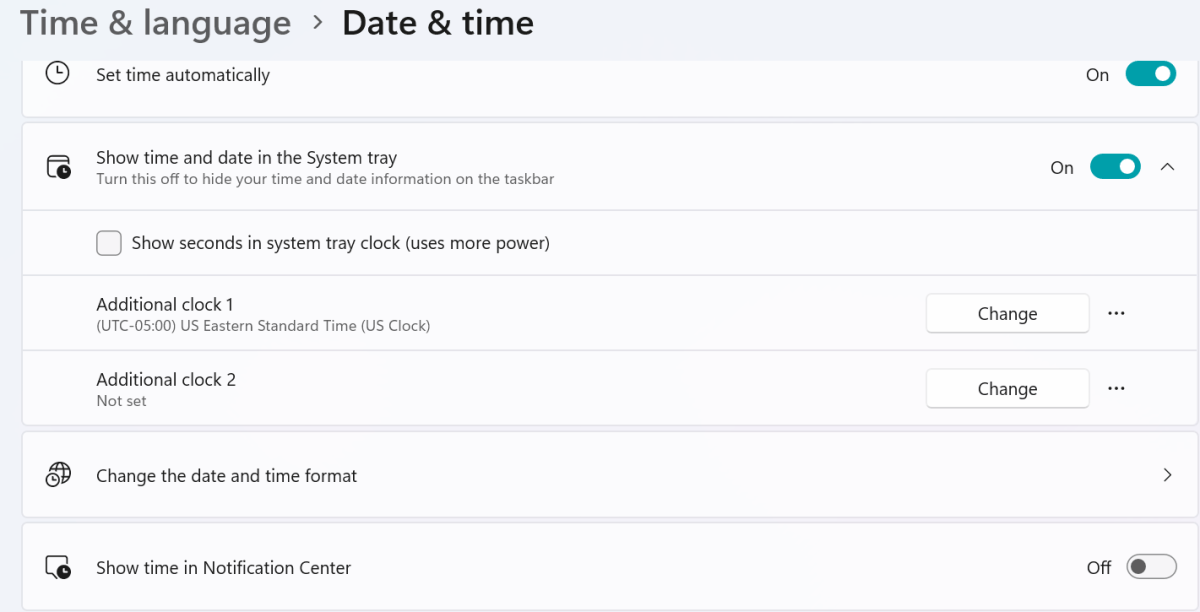The width and height of the screenshot is (1200, 612).
Task: Click the clock icon beside Set time automatically
Action: tap(55, 74)
